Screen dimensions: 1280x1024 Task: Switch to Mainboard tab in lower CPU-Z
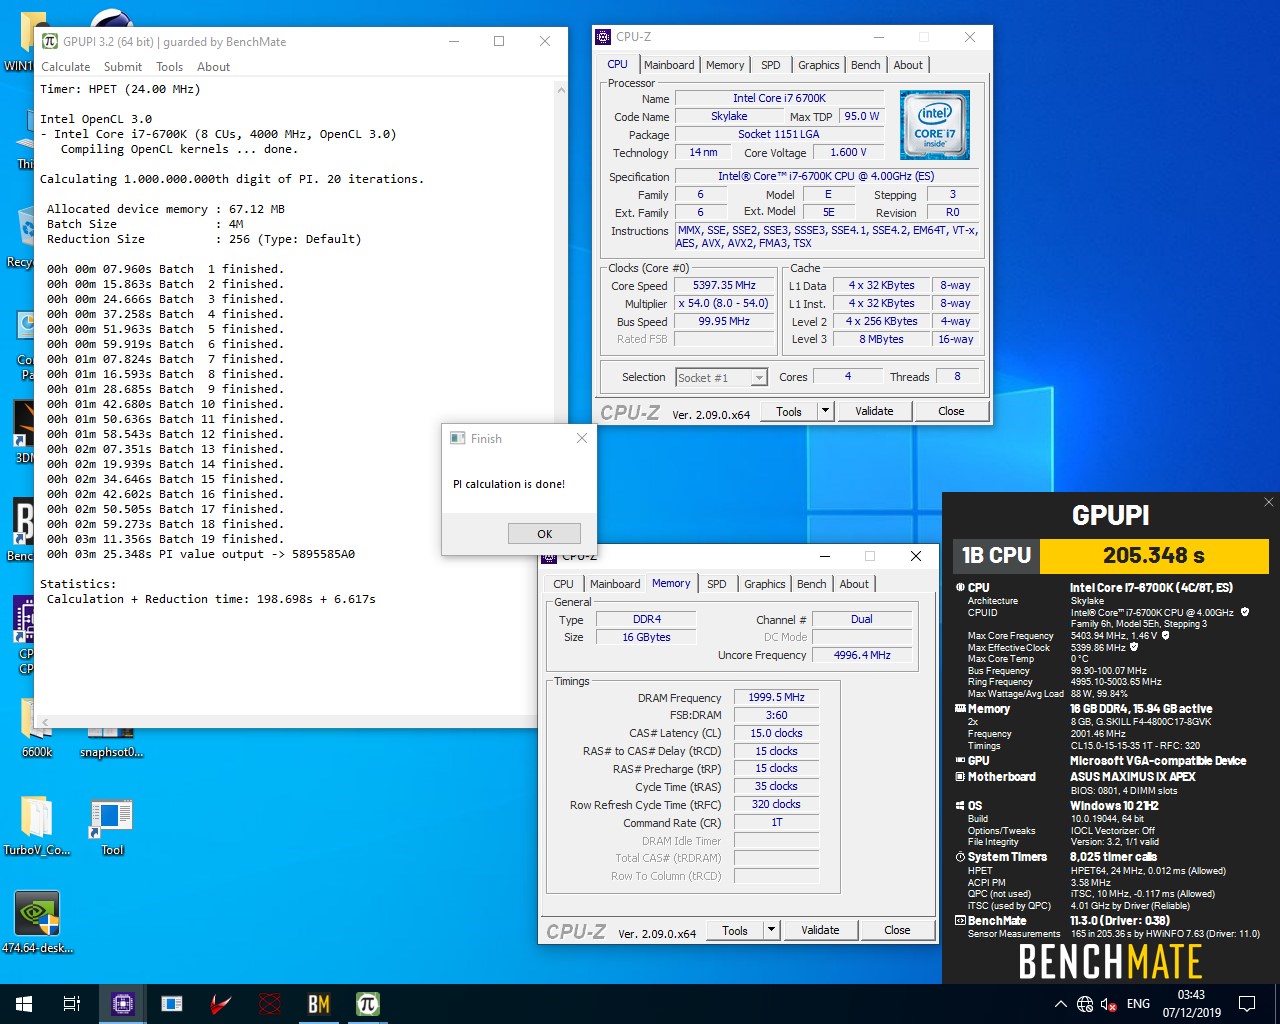point(615,584)
